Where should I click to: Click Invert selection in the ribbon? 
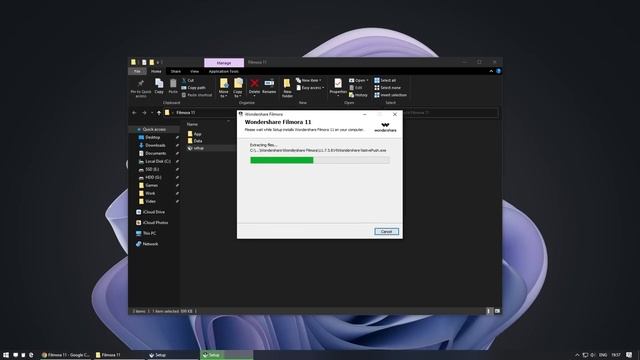point(391,95)
